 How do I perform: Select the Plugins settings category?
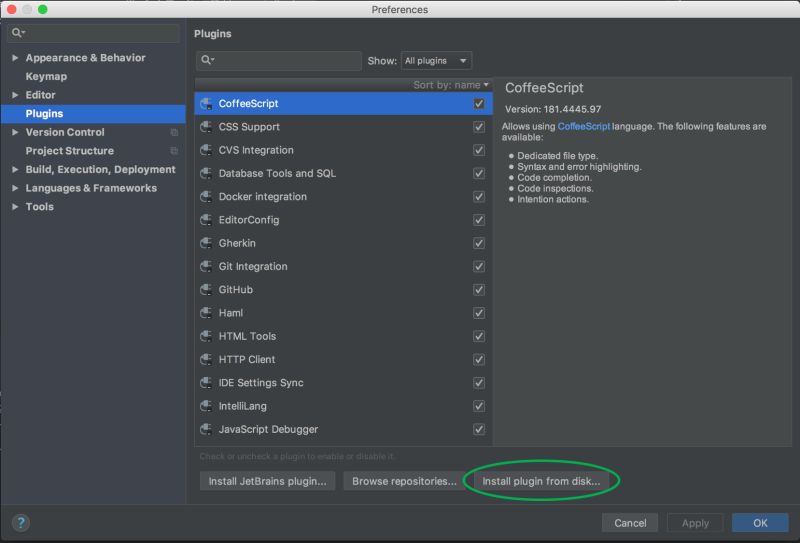tap(93, 114)
